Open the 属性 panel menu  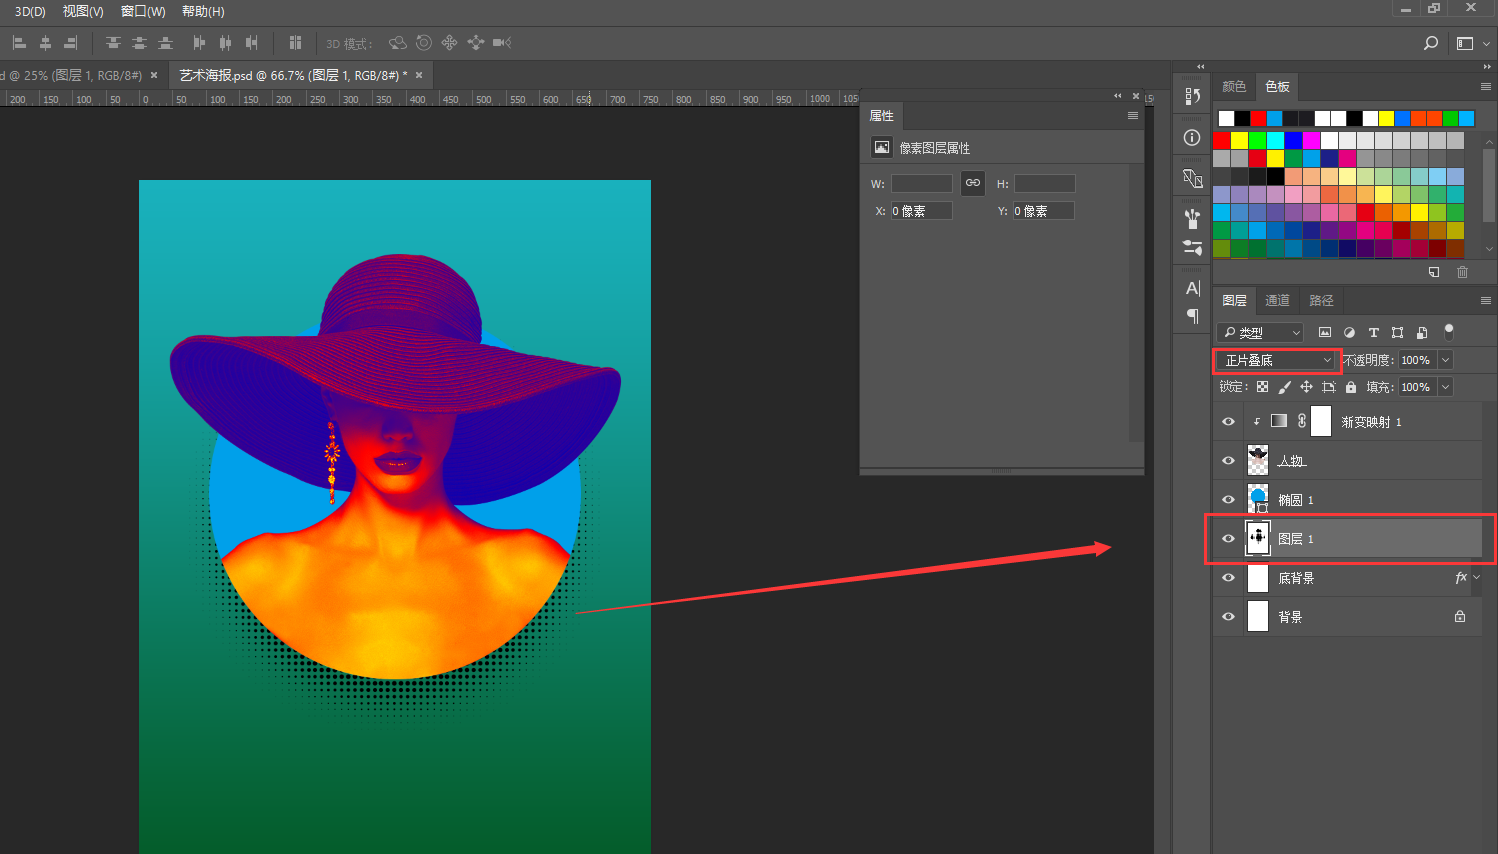1133,116
